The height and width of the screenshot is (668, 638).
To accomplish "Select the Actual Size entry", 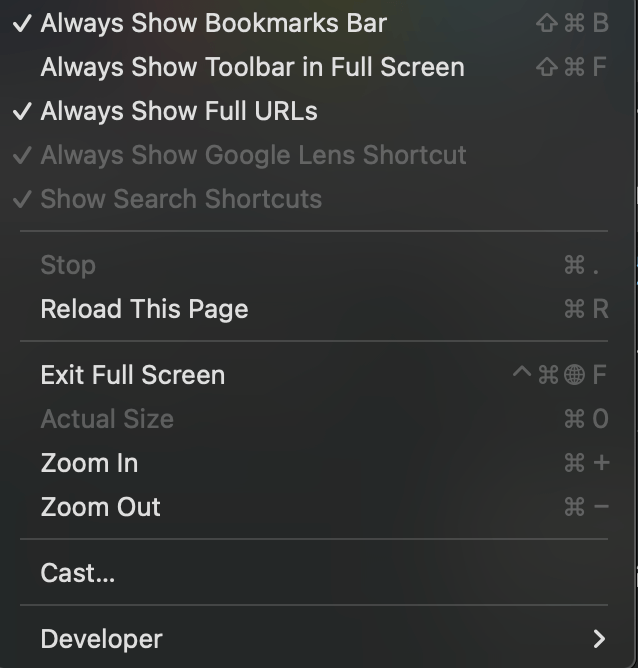I will [107, 419].
